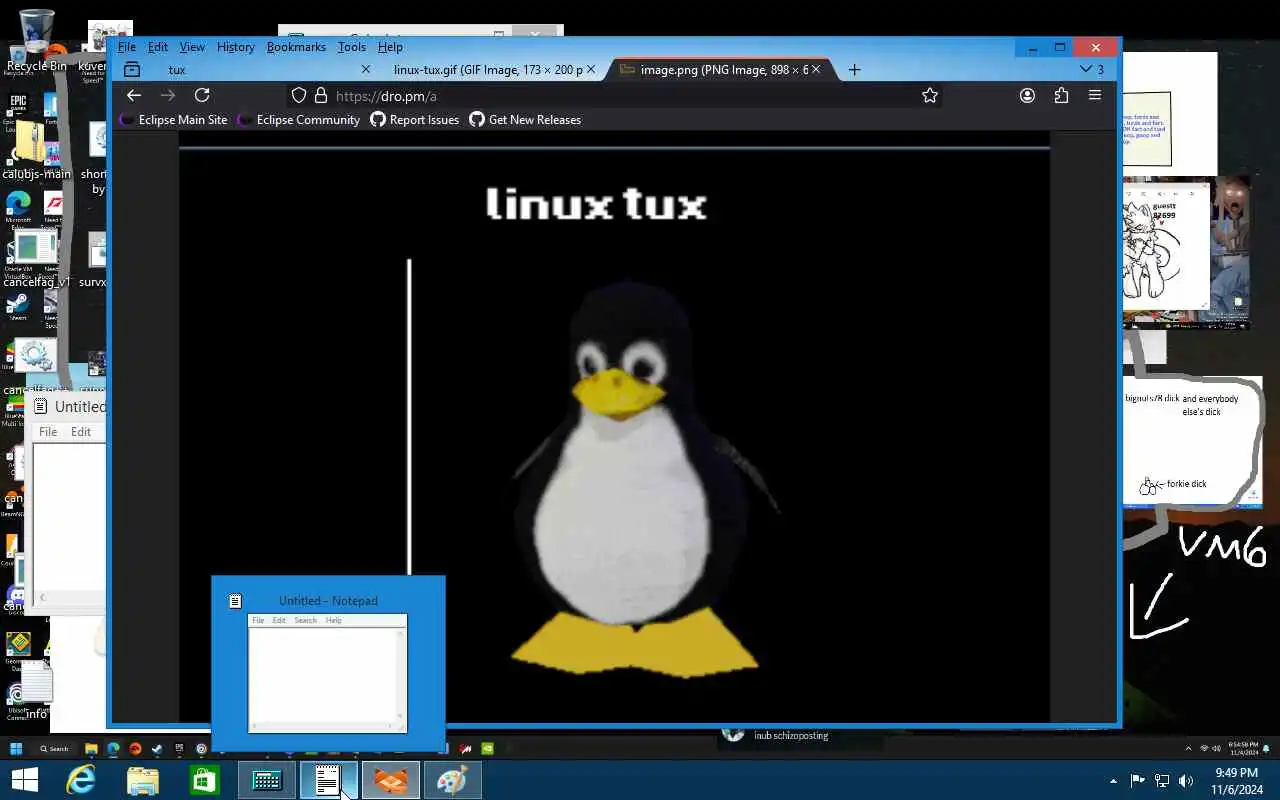Open the volume speaker tray icon
The width and height of the screenshot is (1280, 800).
(x=1186, y=781)
